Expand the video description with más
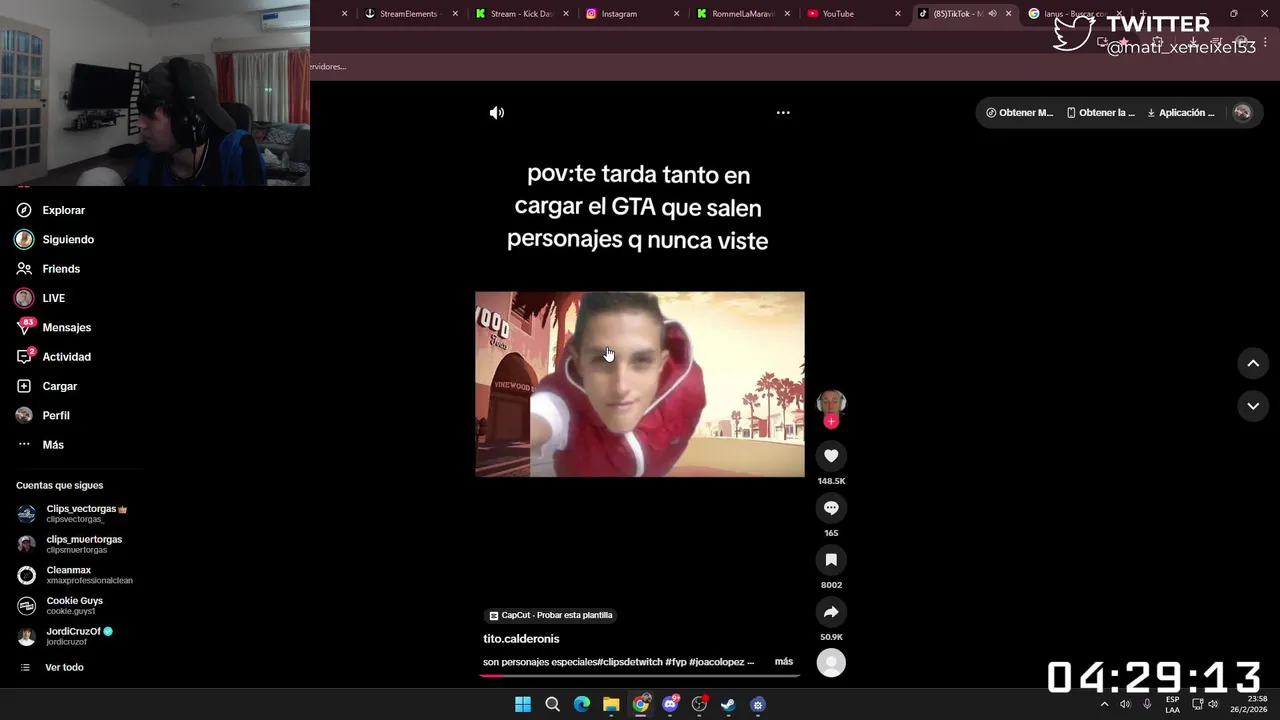This screenshot has width=1280, height=720. (x=784, y=661)
